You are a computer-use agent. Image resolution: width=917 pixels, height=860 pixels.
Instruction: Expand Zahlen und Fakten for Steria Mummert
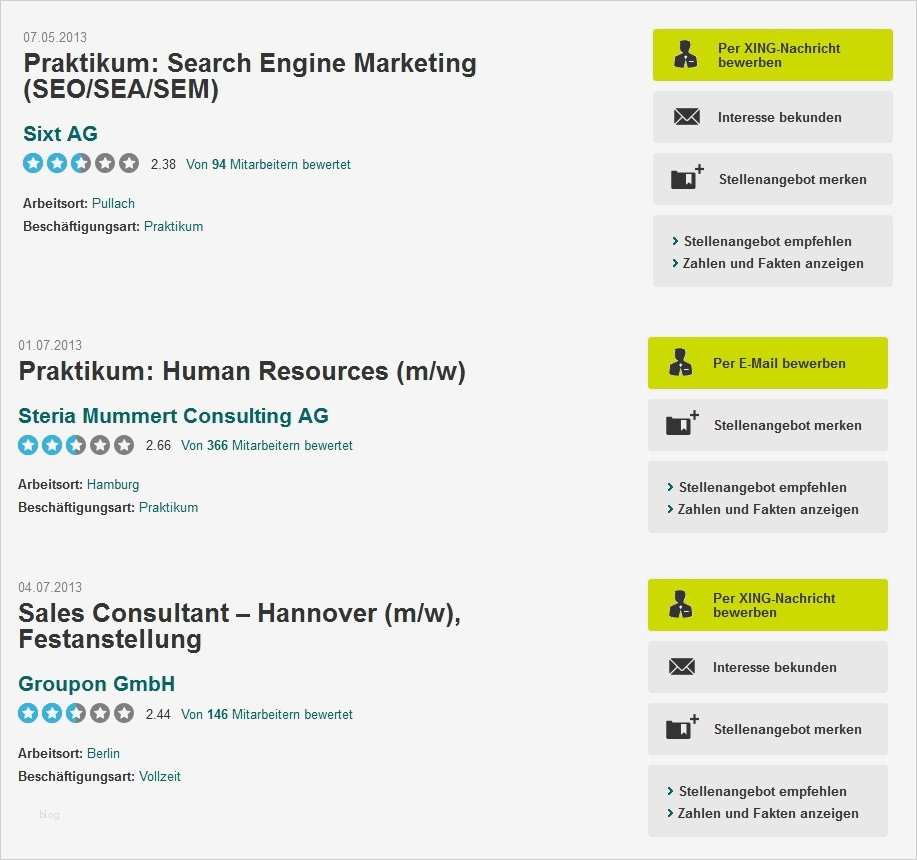[x=767, y=510]
